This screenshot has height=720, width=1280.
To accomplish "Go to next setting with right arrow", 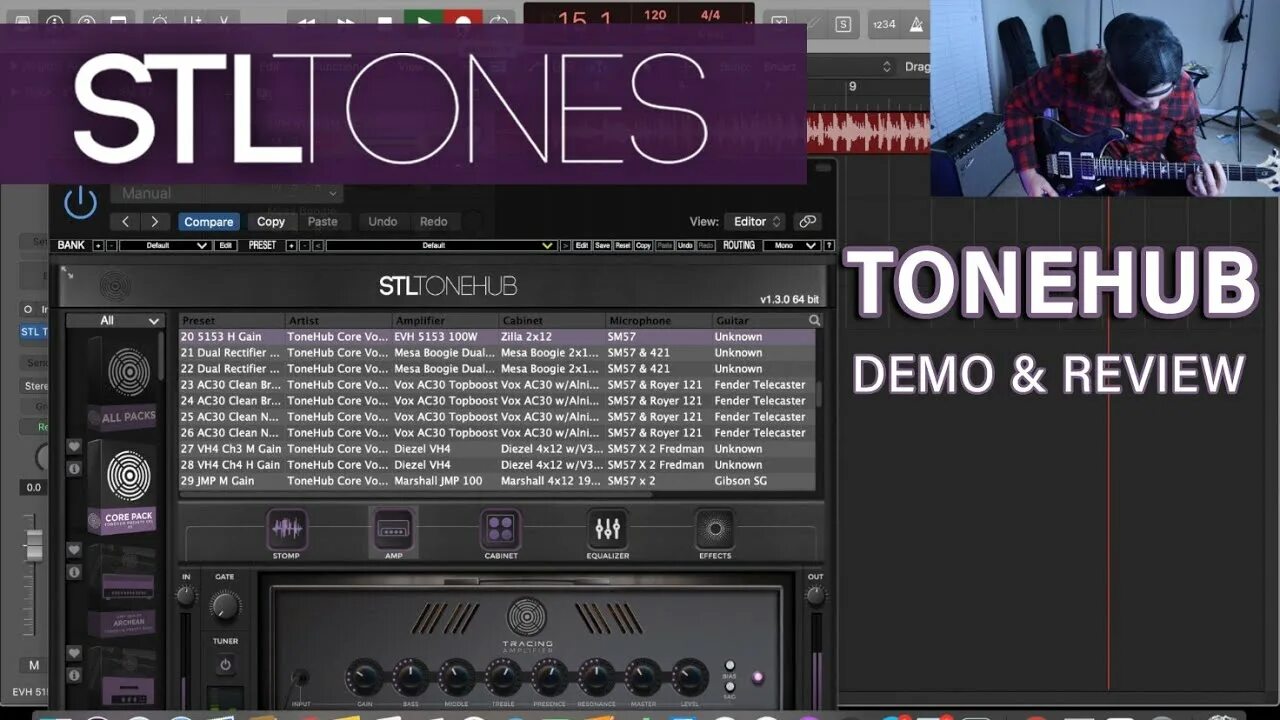I will 154,222.
